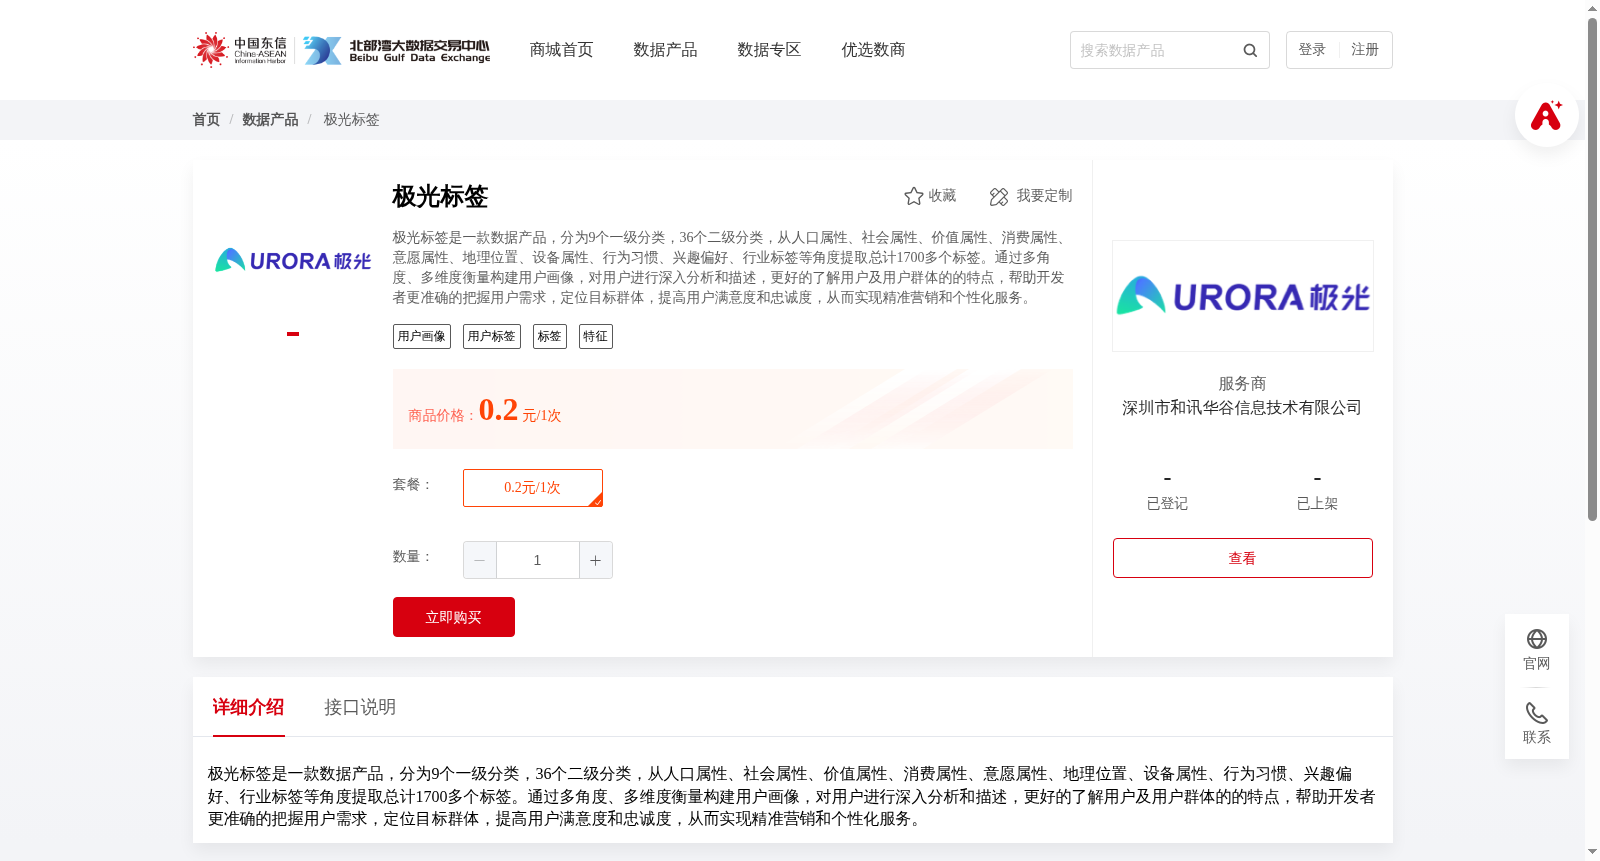Go to 数据专区 in navigation

769,50
